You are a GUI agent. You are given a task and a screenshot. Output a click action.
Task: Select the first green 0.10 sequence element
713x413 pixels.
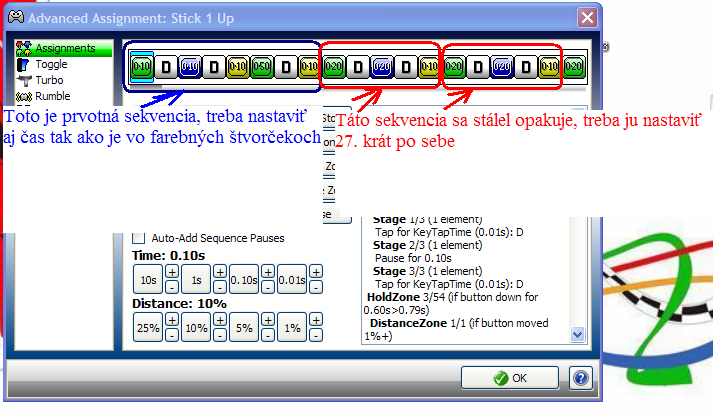142,67
